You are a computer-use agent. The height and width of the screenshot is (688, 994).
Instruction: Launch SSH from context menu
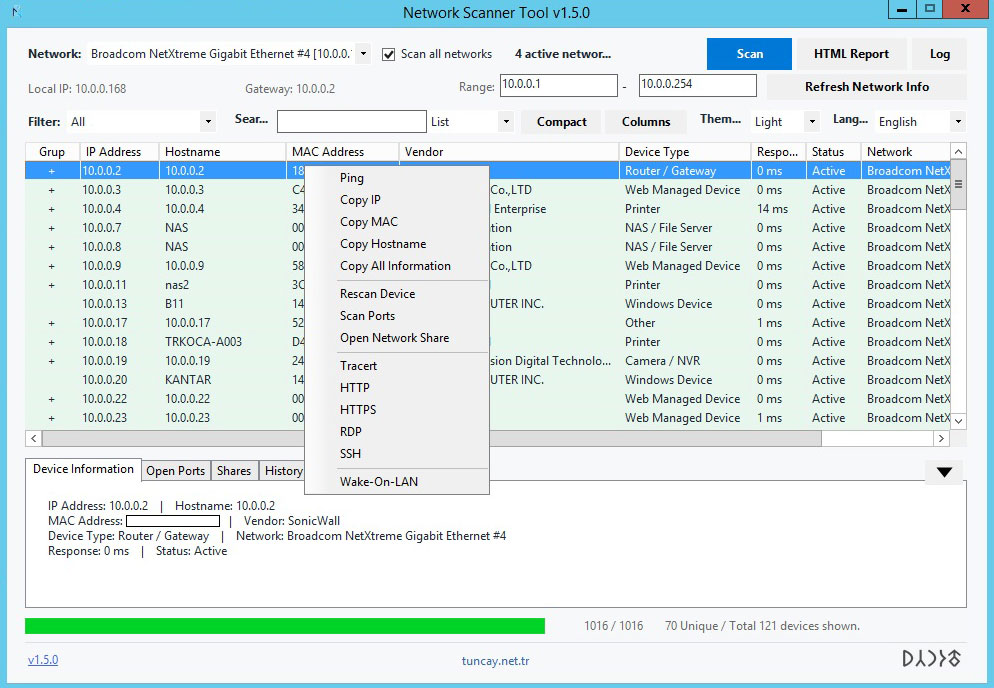pos(397,454)
